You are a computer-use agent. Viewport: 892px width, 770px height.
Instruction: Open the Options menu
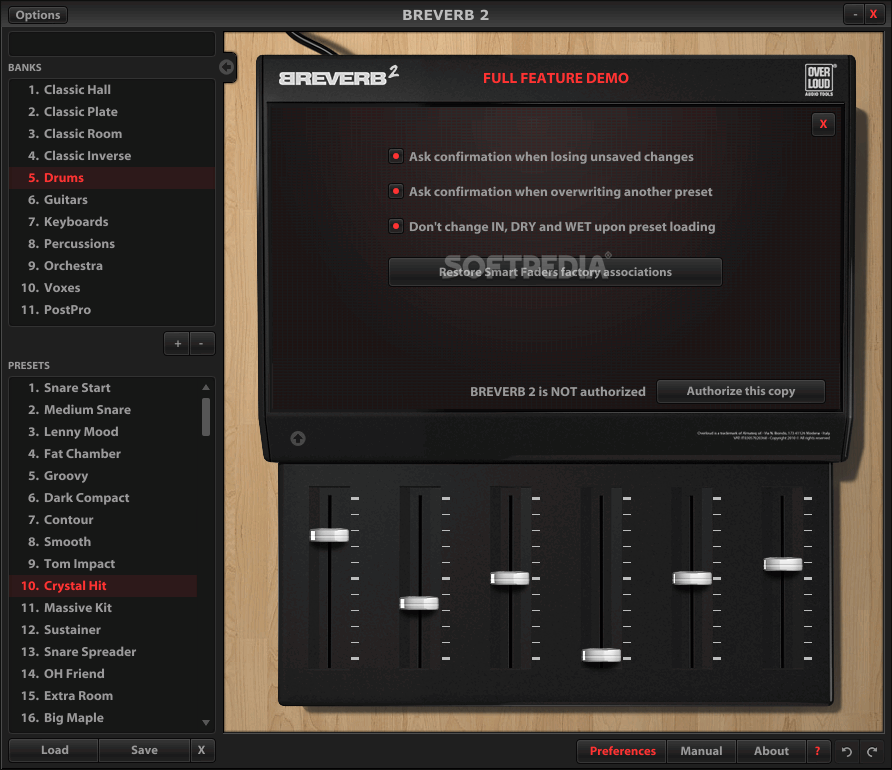38,15
